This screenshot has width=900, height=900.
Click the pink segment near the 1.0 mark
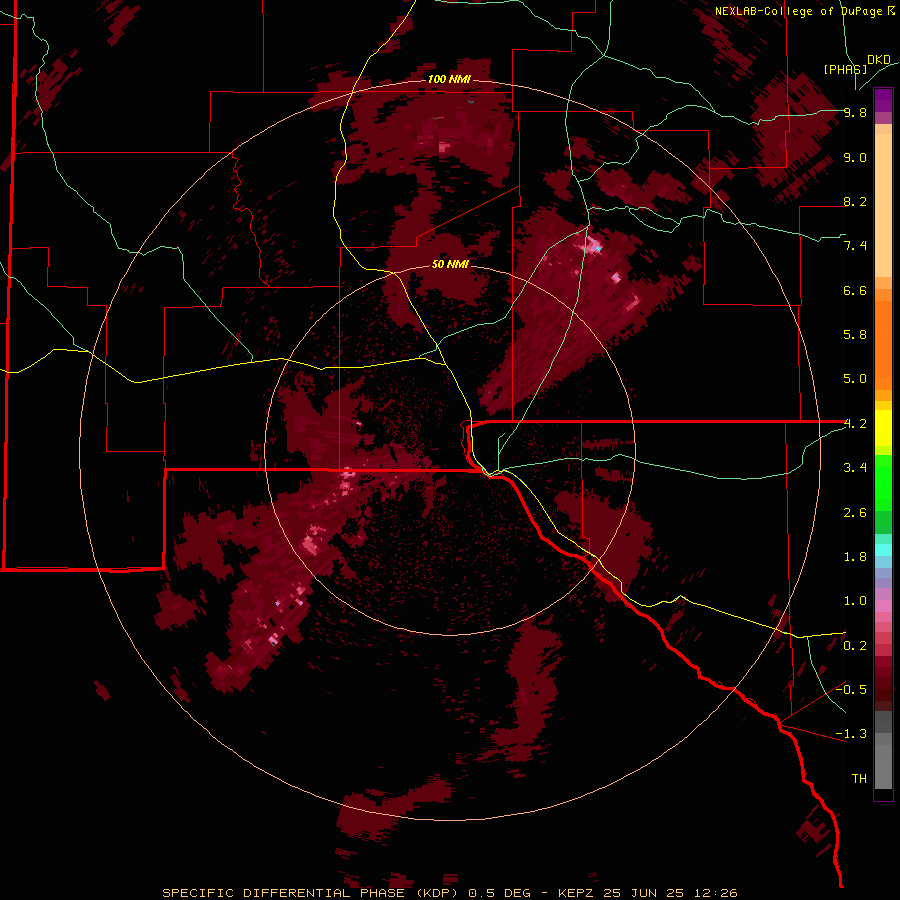(883, 606)
